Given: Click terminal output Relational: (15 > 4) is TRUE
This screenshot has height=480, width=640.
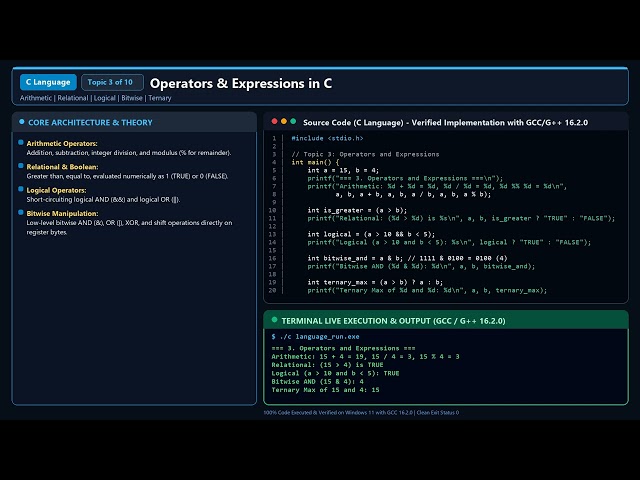Looking at the screenshot, I should pos(327,365).
